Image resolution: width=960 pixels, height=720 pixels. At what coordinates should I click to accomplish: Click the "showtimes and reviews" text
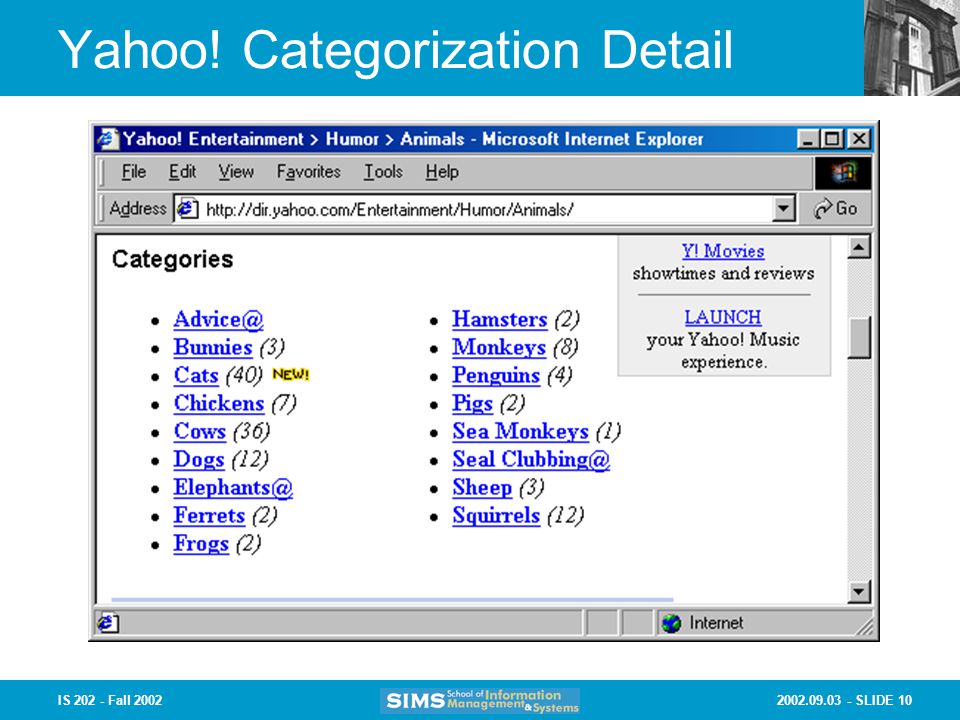(x=723, y=274)
